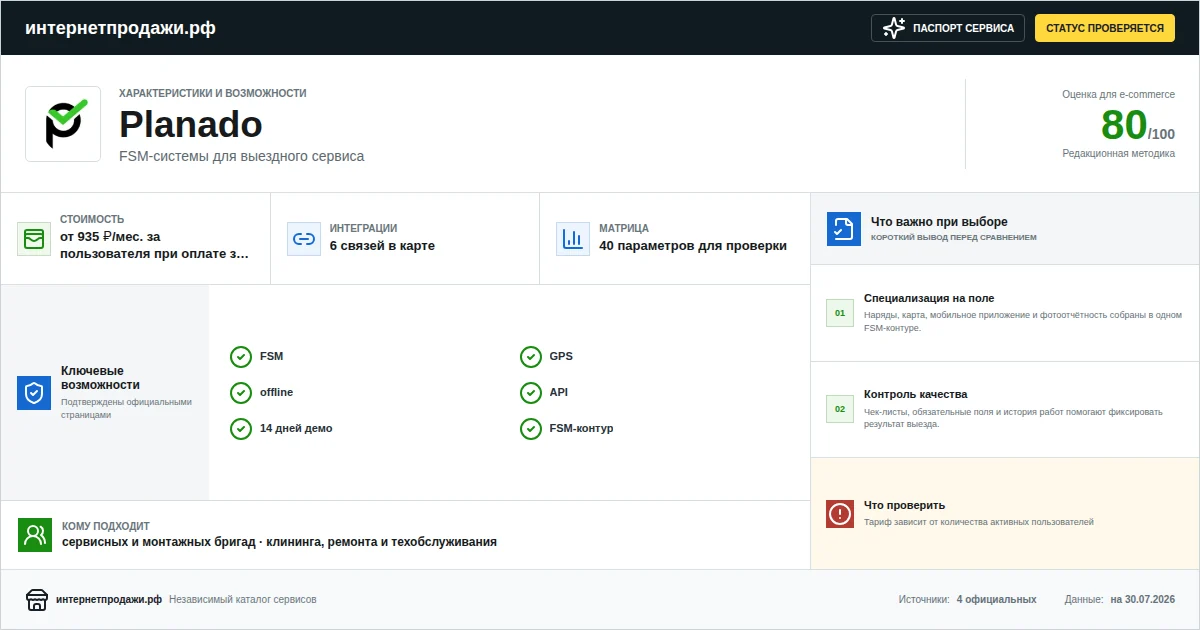Click the Стоимость label
This screenshot has height=630, width=1200.
pyautogui.click(x=92, y=219)
